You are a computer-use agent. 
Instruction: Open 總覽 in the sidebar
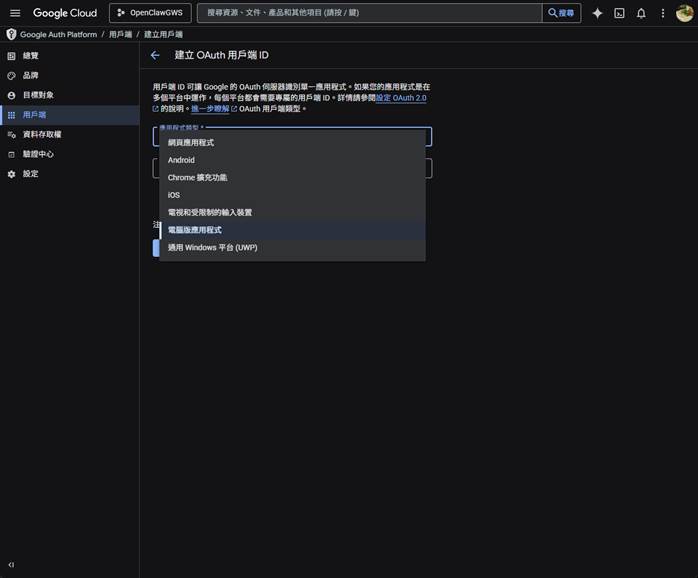[x=30, y=56]
